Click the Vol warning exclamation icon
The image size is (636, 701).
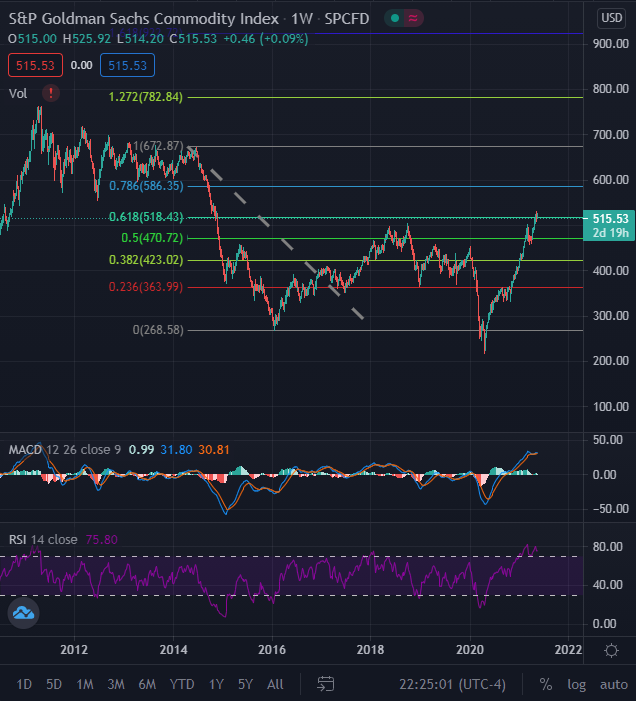click(51, 93)
